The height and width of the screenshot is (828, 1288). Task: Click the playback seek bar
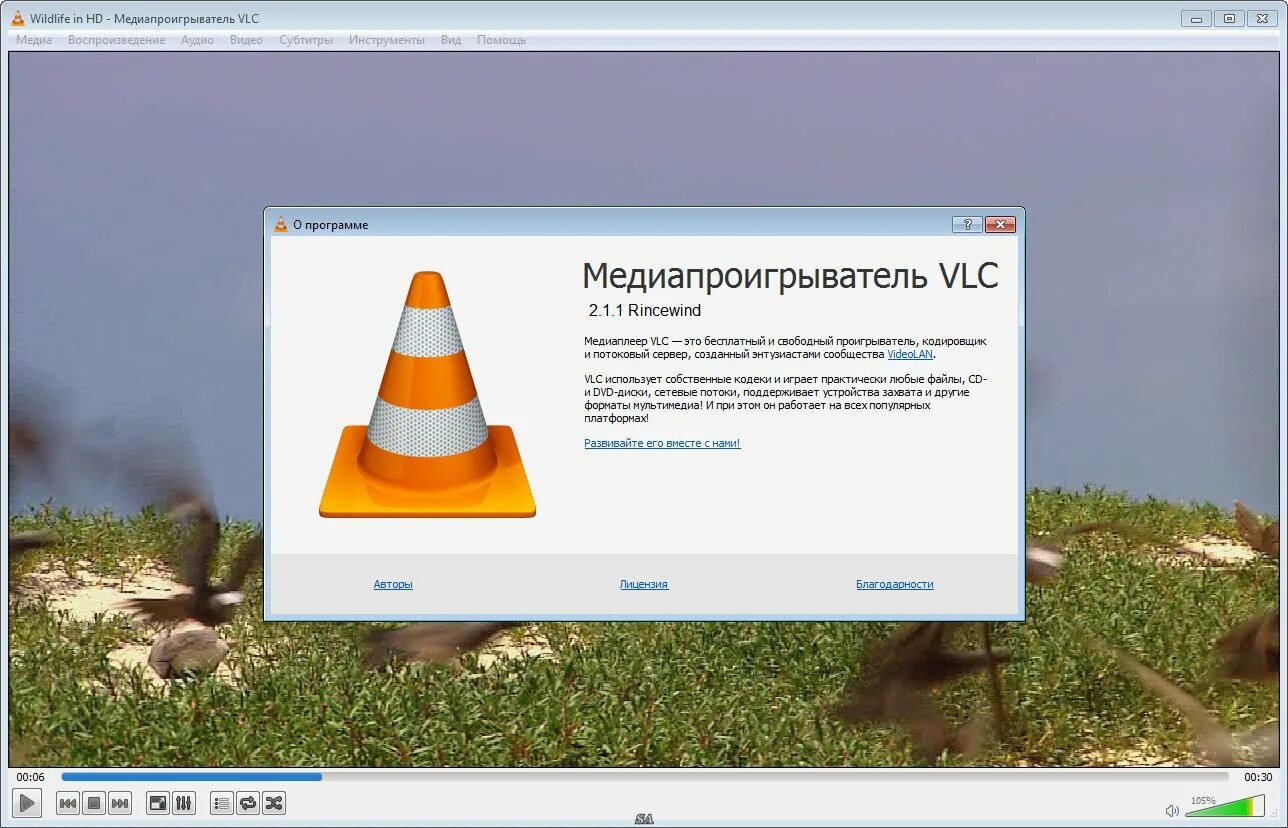[x=645, y=776]
